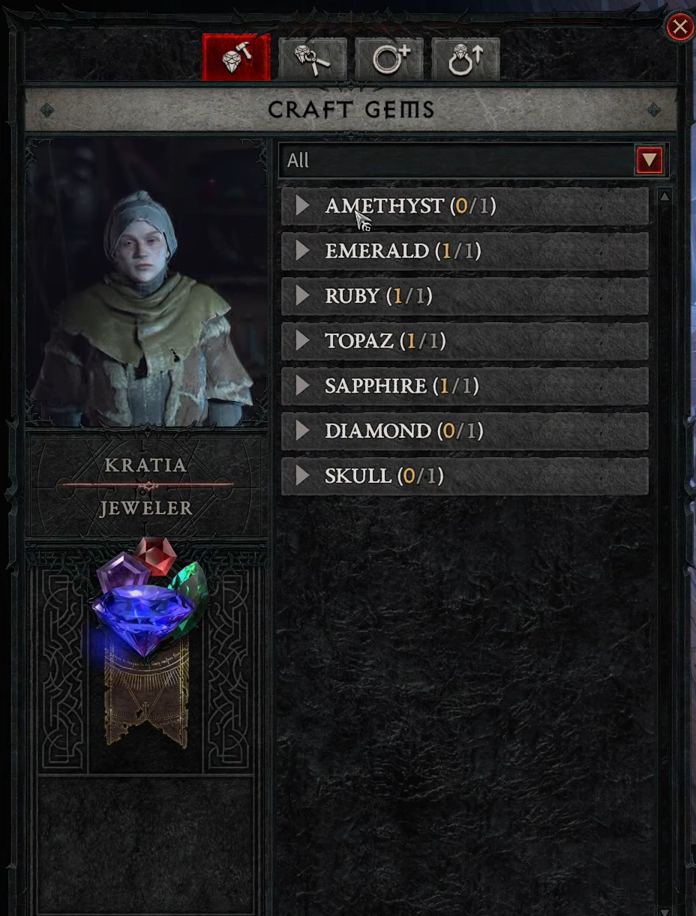Select the Craft Gems hammer tab icon
The height and width of the screenshot is (916, 696).
(x=236, y=57)
